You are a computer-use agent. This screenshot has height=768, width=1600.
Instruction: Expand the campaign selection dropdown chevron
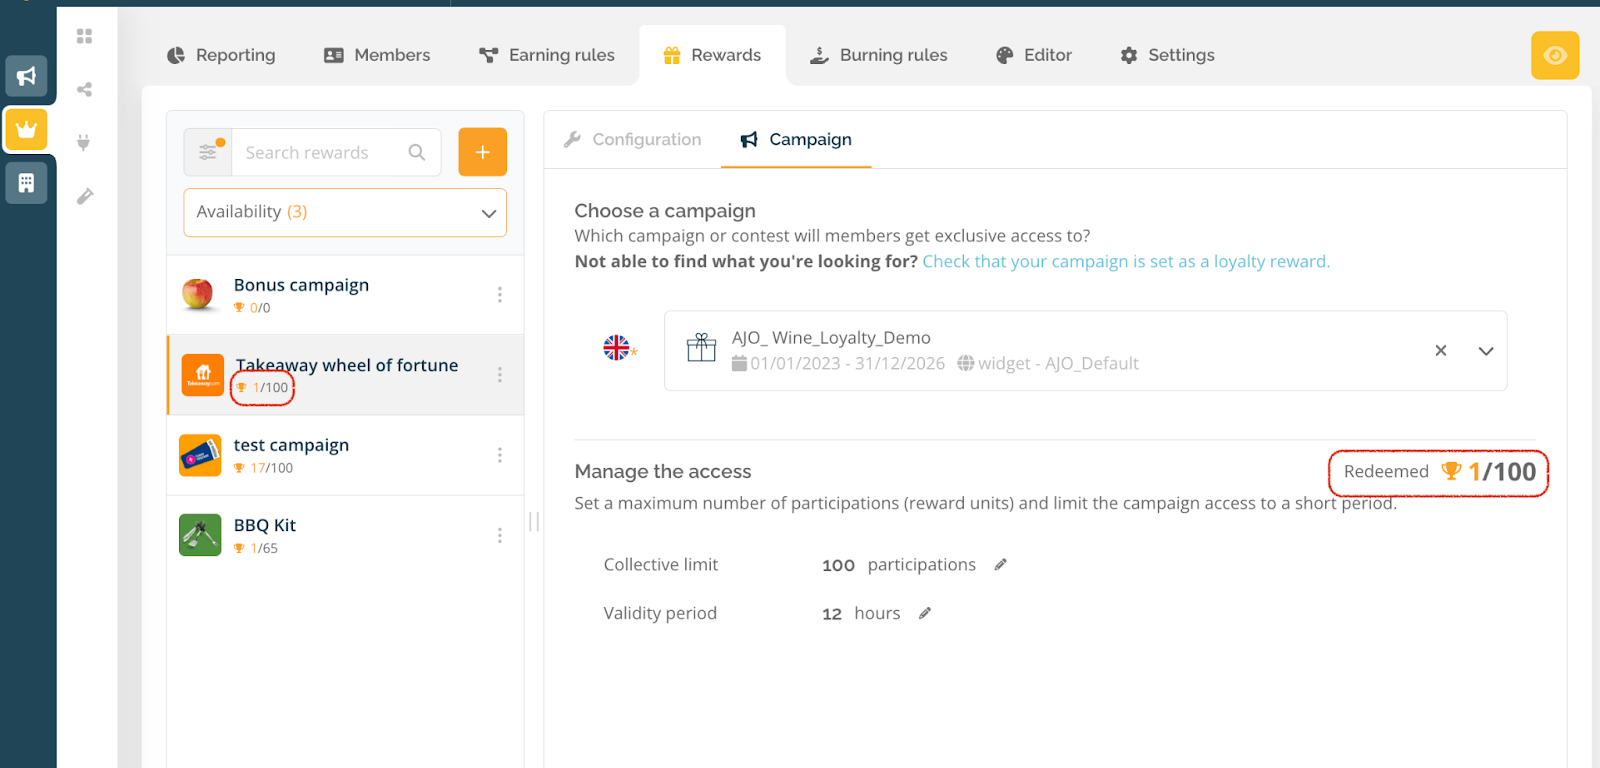click(x=1485, y=351)
